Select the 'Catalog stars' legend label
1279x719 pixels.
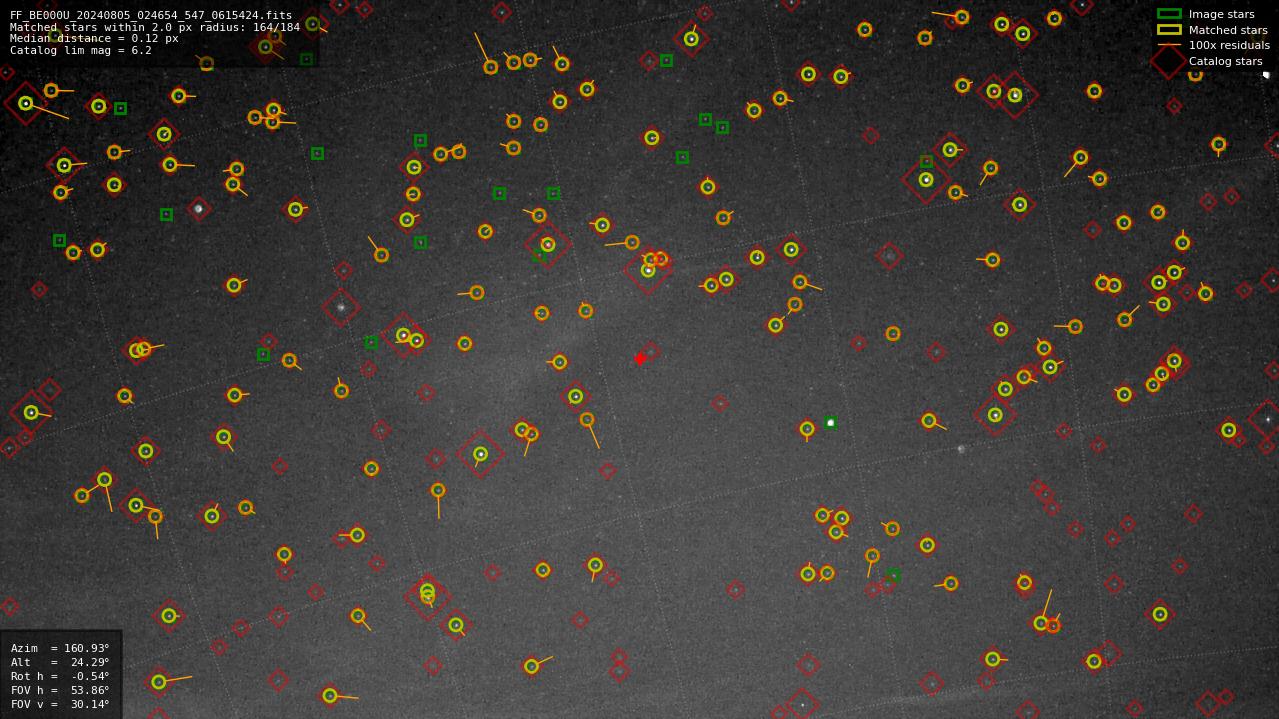coord(1225,61)
